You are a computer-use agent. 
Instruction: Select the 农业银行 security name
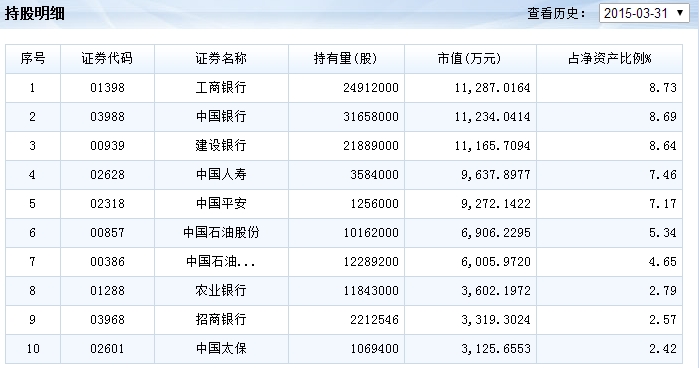(221, 290)
